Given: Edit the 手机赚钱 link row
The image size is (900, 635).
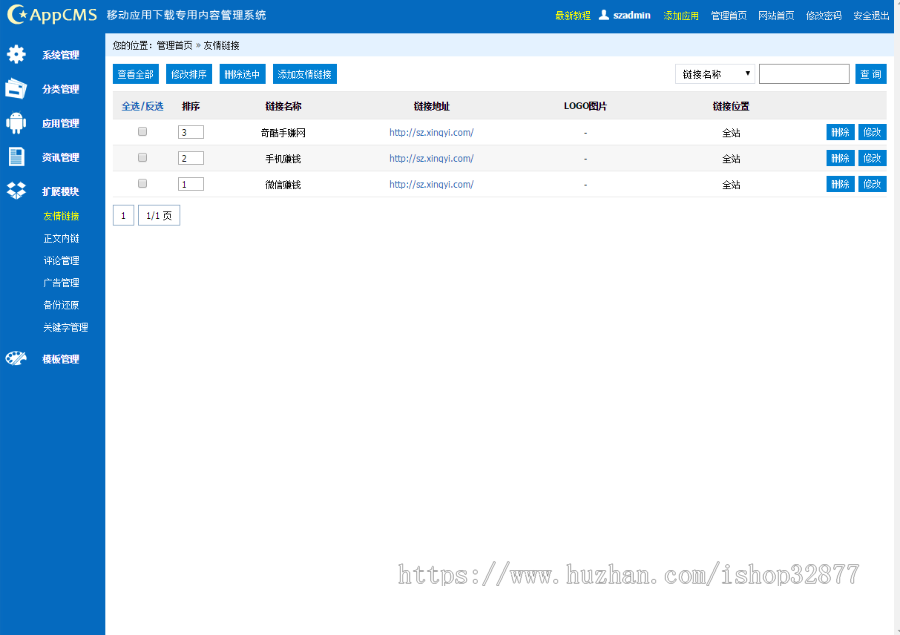Looking at the screenshot, I should (872, 158).
